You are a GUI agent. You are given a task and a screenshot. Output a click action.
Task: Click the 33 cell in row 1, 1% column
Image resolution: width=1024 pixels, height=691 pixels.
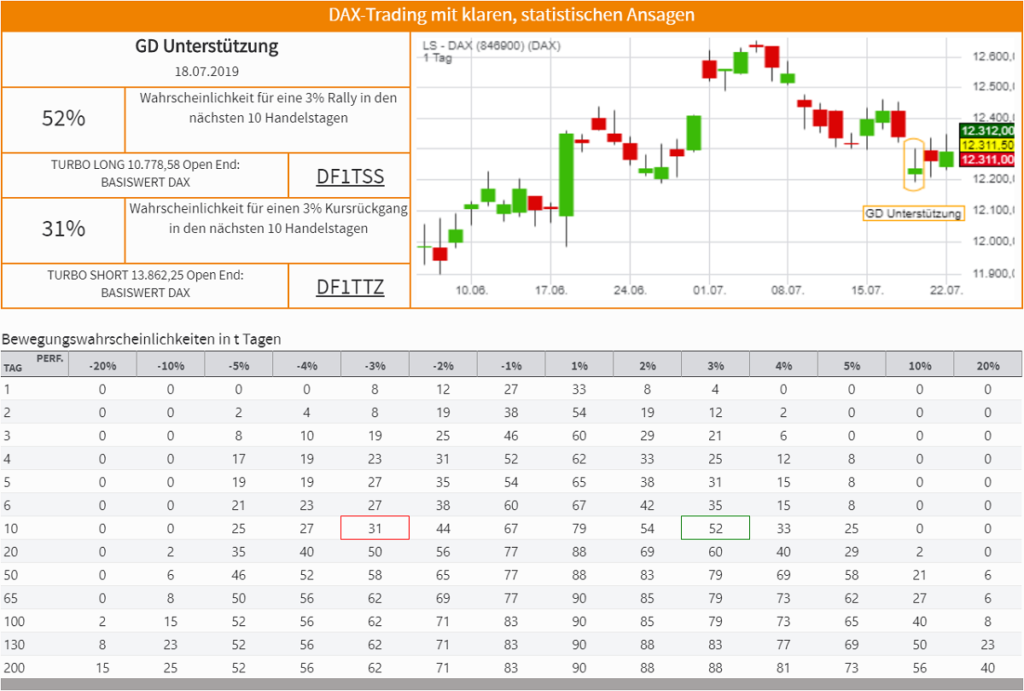(579, 389)
